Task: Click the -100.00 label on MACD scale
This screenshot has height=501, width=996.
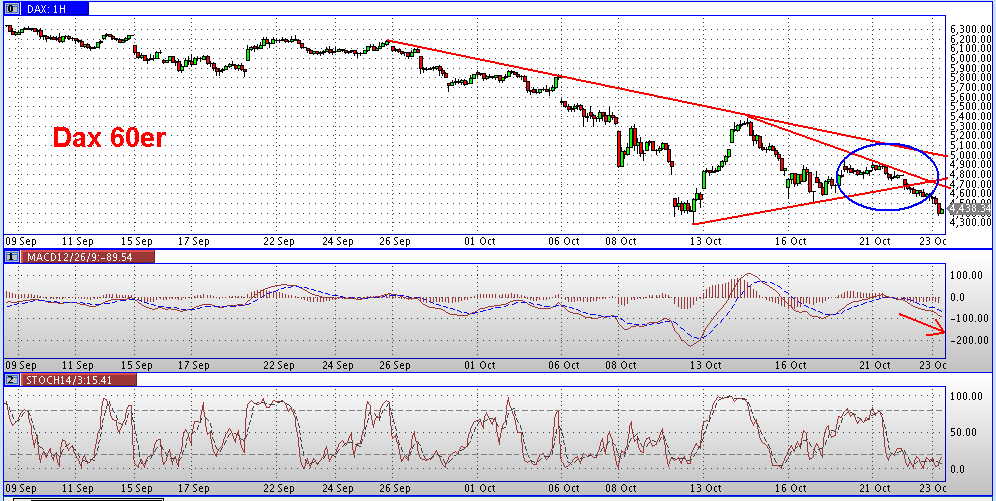Action: [x=969, y=318]
